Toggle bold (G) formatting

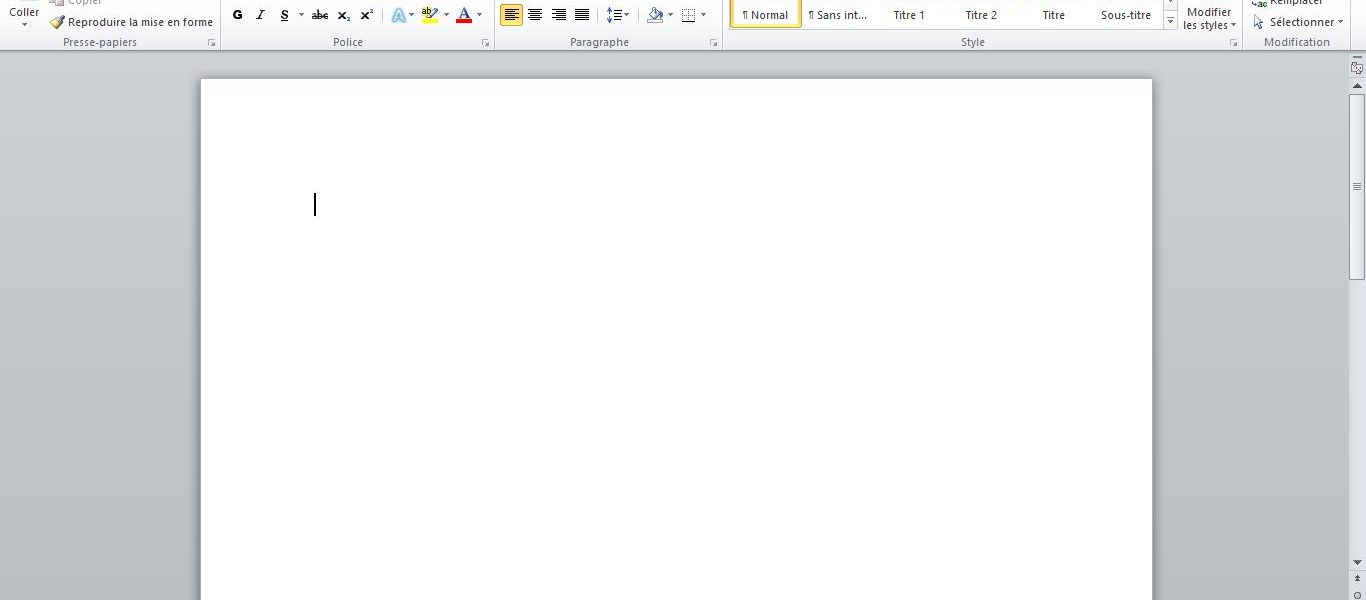(x=238, y=15)
